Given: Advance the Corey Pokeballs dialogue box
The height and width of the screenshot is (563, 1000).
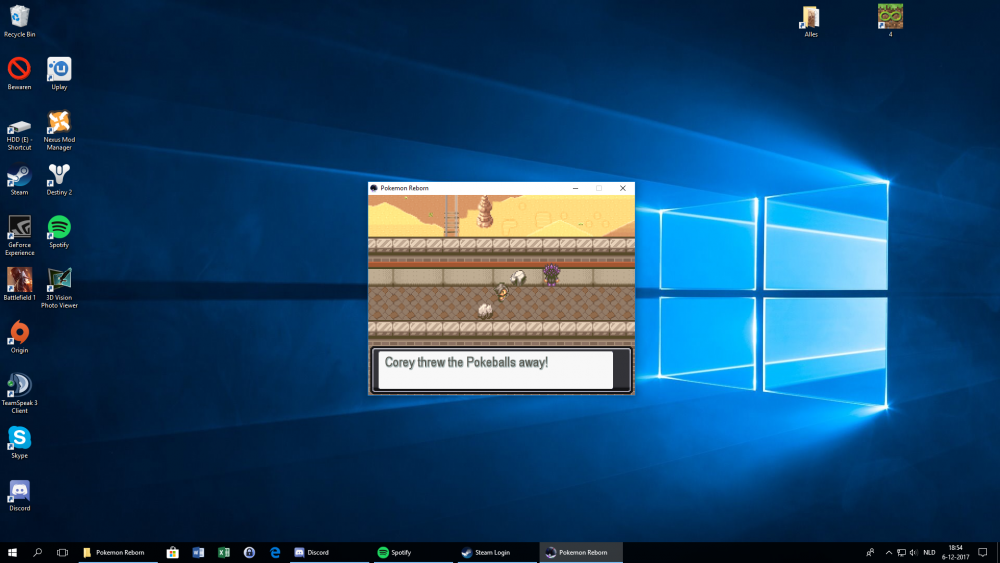Looking at the screenshot, I should 497,369.
